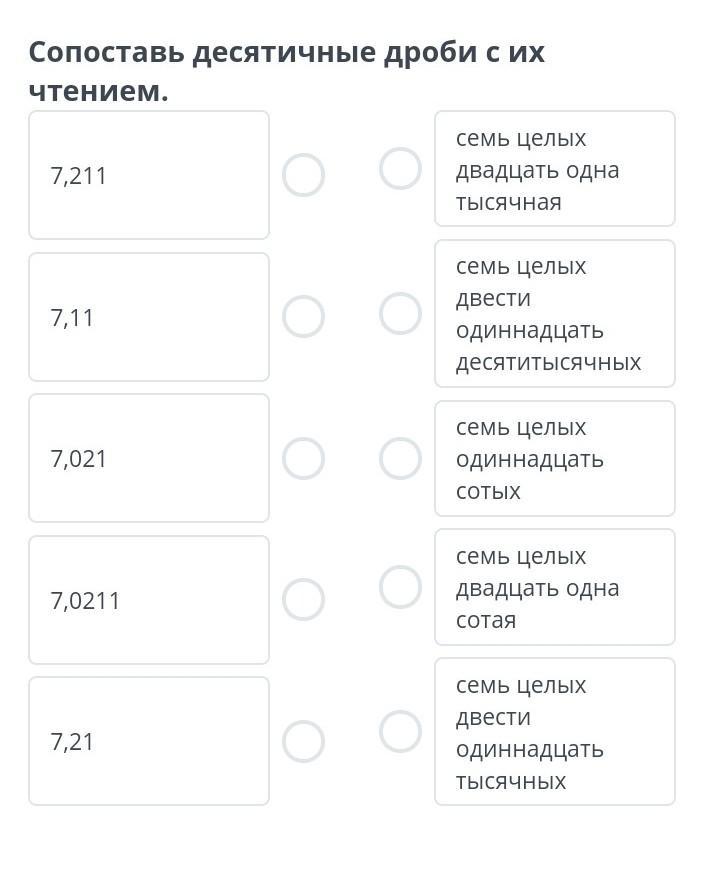712x877 pixels.
Task: Select circle beside 'двести одиннадцать тысячных'
Action: [400, 732]
